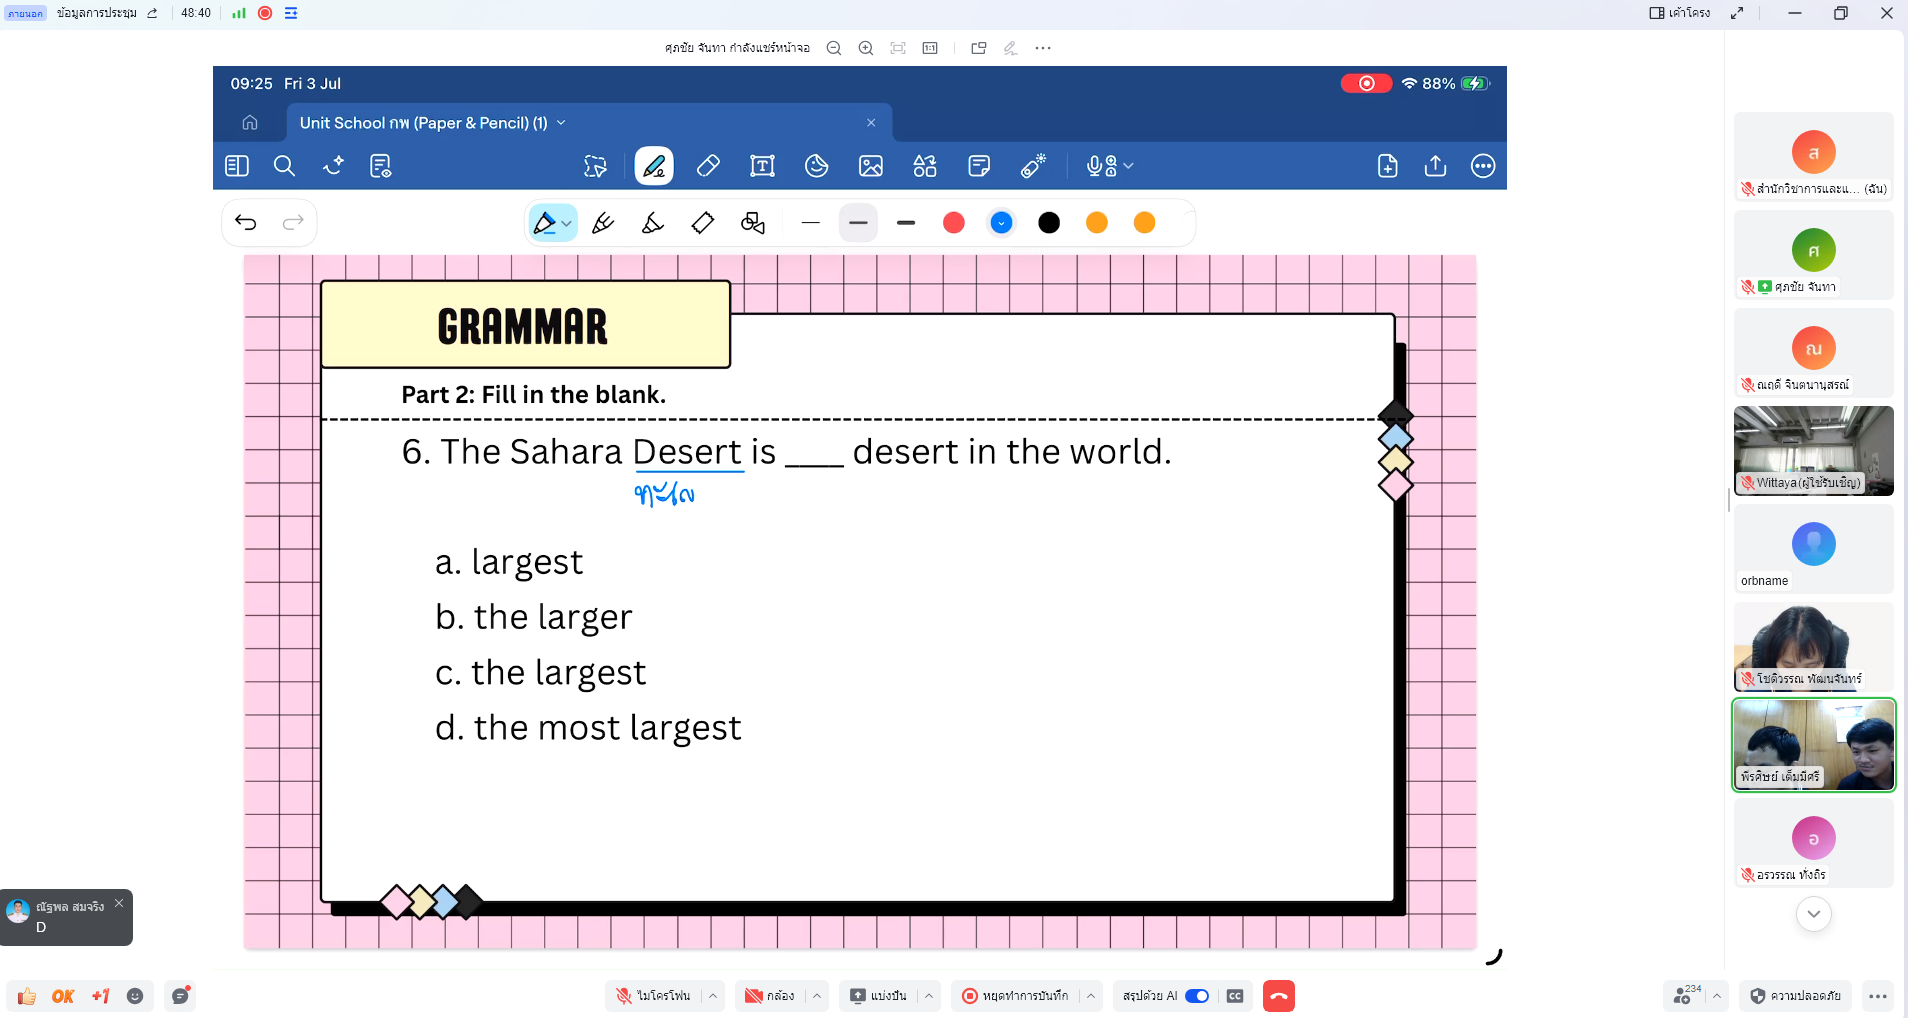Redo the stroke in Goodnotes

click(293, 222)
